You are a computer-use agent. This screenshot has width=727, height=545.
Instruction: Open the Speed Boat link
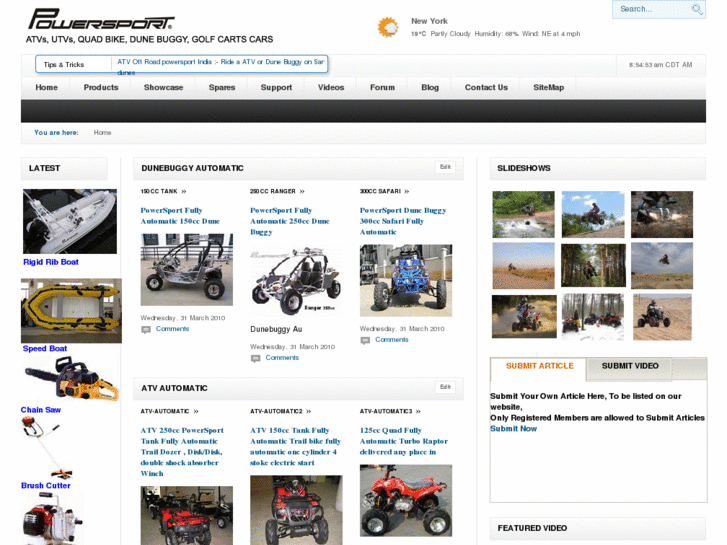tap(45, 349)
